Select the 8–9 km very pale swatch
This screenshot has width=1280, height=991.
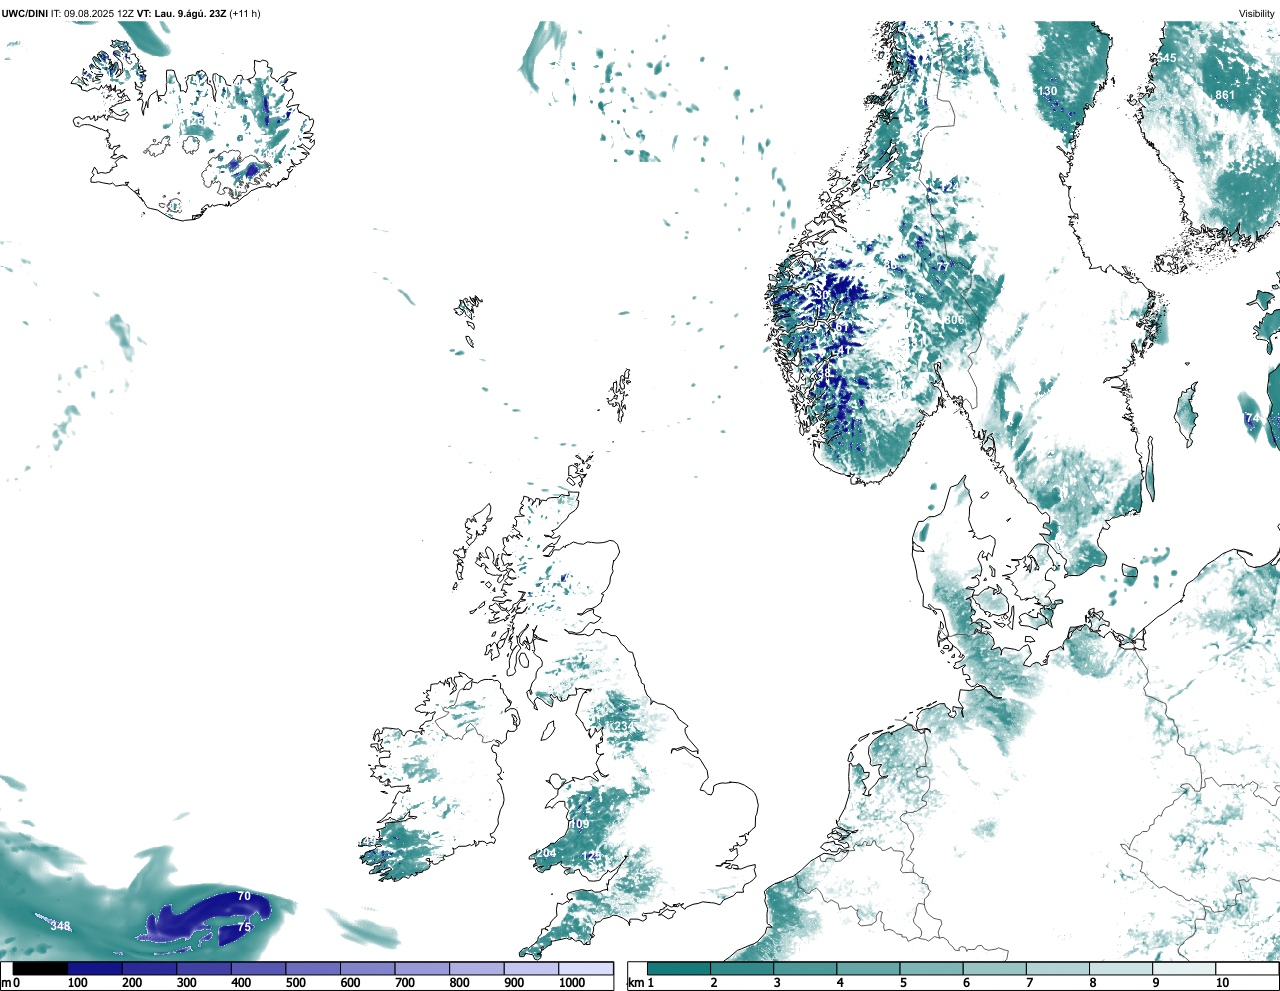coord(1121,968)
